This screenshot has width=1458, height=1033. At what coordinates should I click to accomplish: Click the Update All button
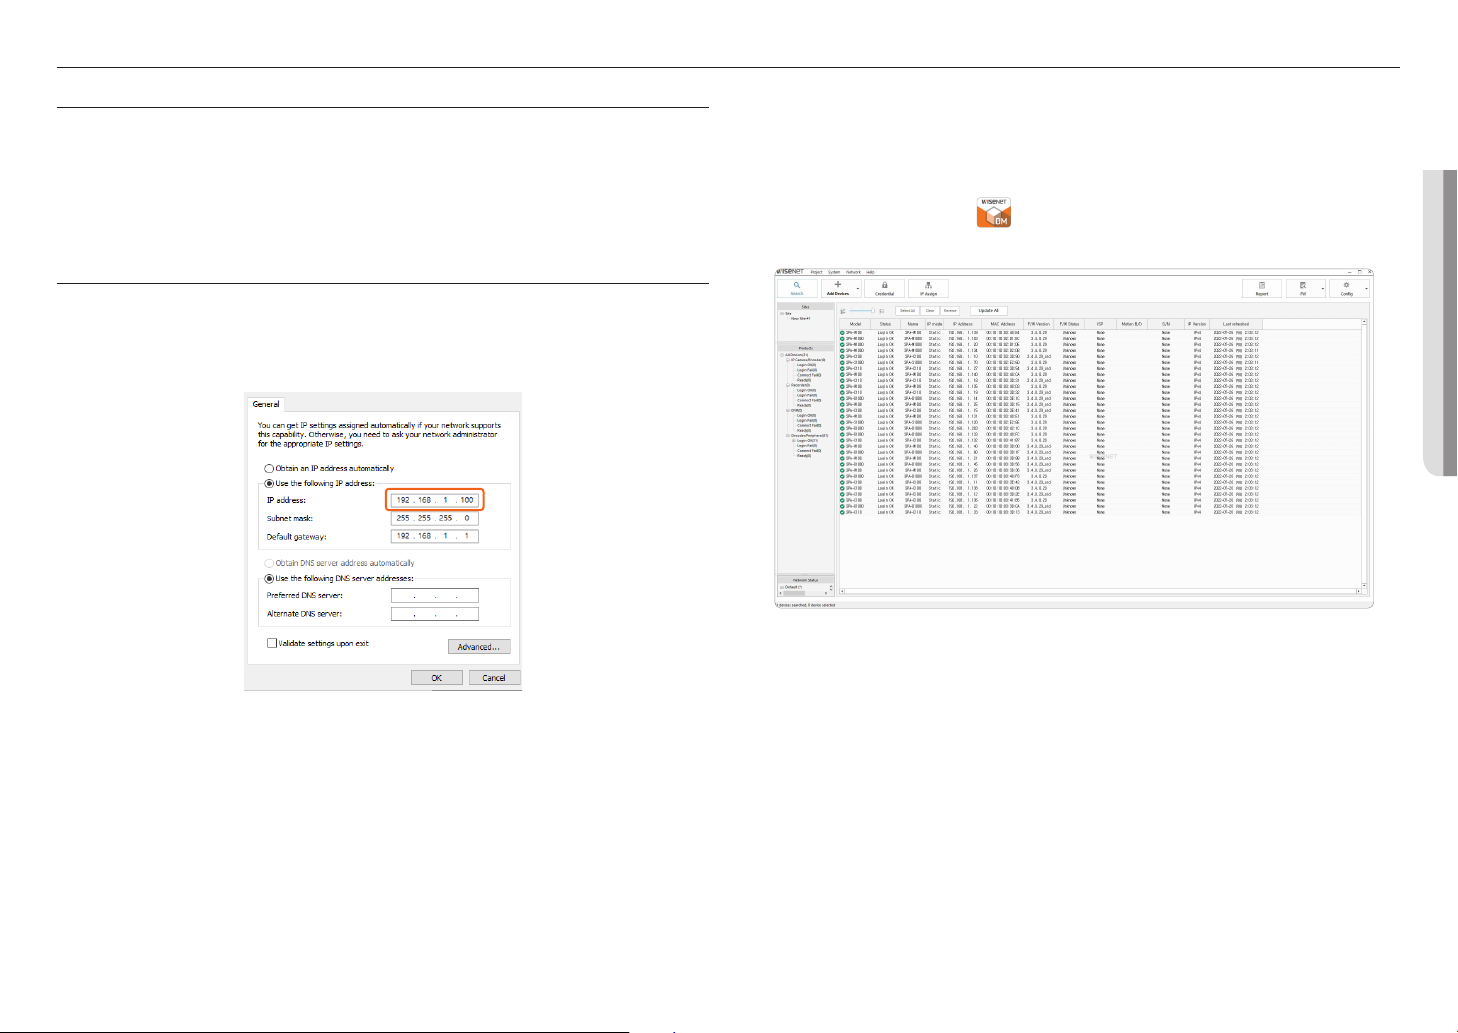[989, 311]
